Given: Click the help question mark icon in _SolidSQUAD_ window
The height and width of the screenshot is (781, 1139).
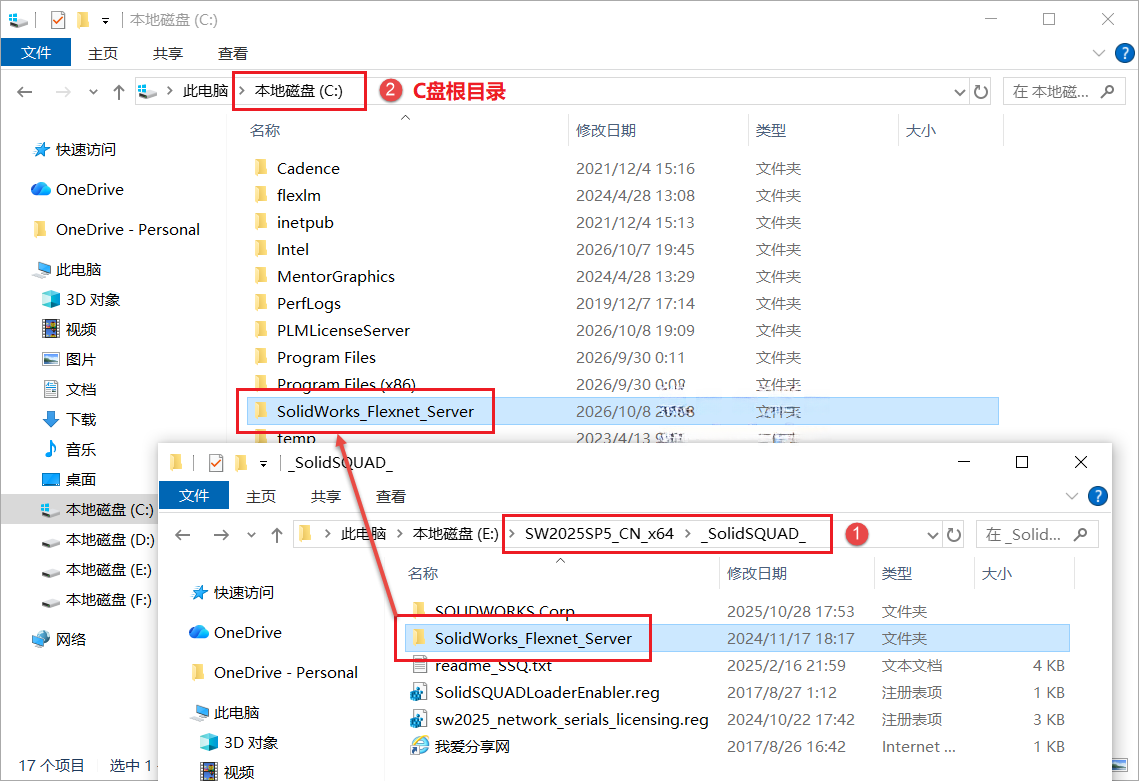Looking at the screenshot, I should [x=1098, y=496].
